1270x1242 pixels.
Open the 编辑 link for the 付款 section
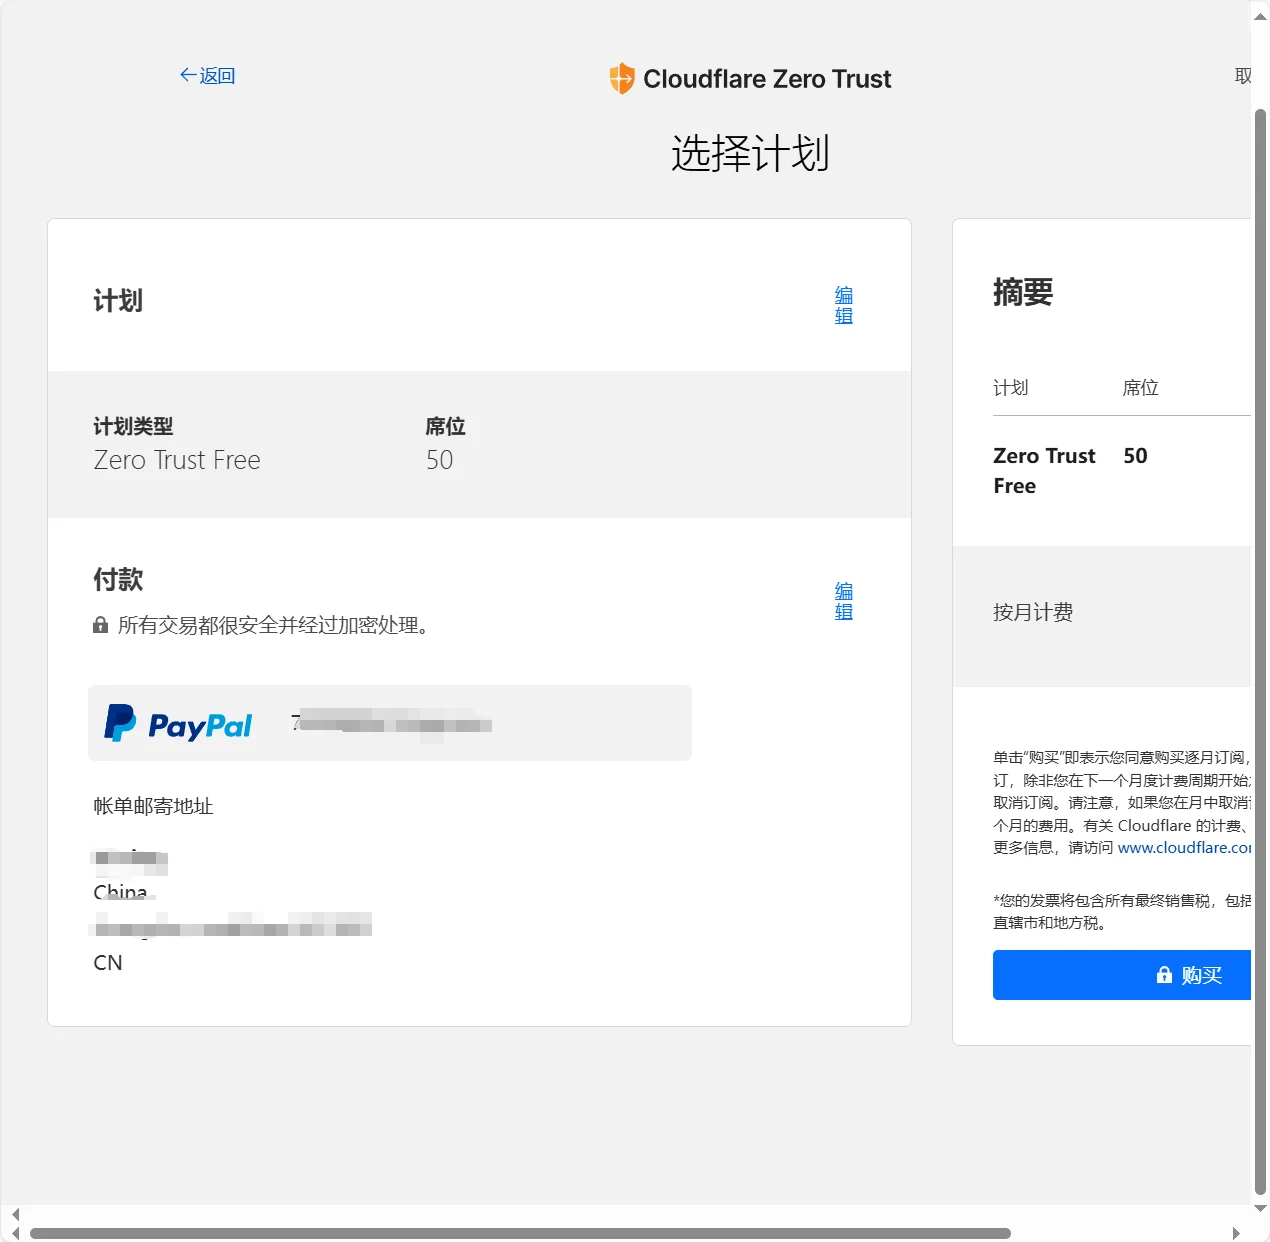pos(842,600)
